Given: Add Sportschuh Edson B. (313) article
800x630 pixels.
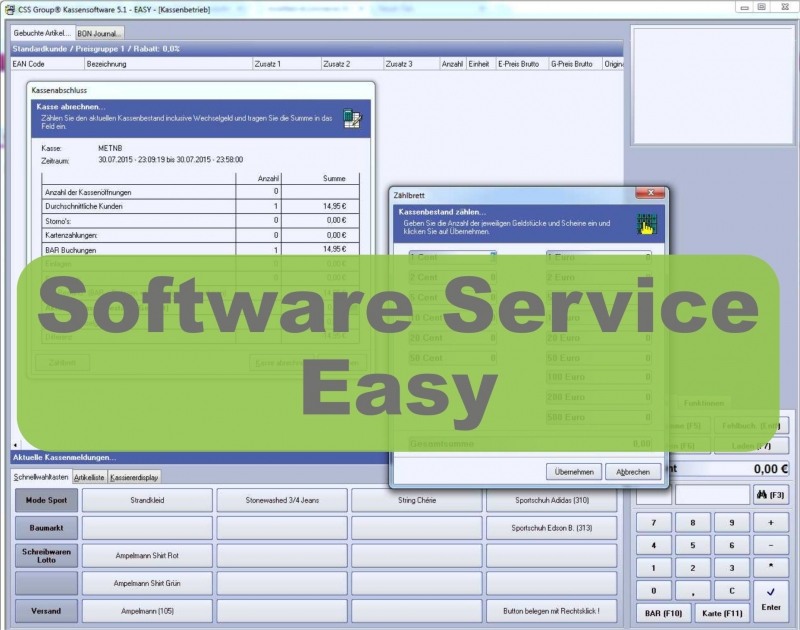Looking at the screenshot, I should pyautogui.click(x=552, y=528).
